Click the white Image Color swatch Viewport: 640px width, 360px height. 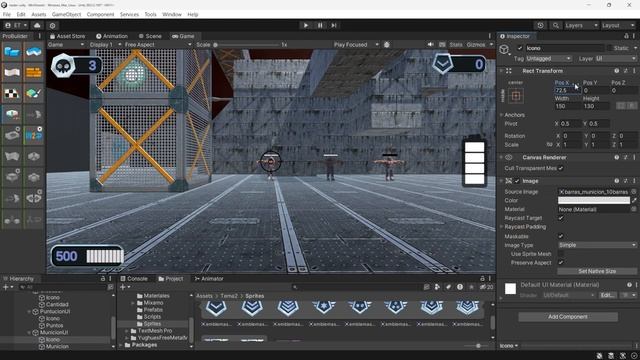tap(594, 200)
